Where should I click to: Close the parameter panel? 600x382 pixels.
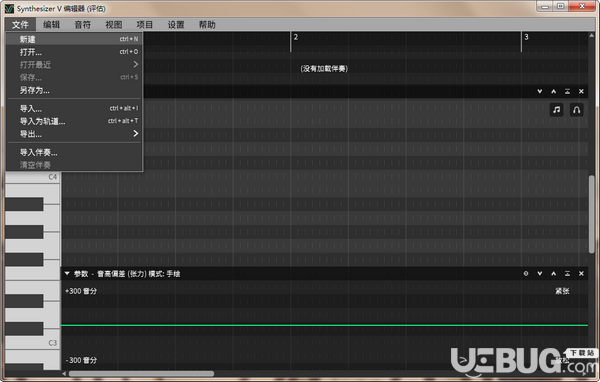pyautogui.click(x=581, y=273)
